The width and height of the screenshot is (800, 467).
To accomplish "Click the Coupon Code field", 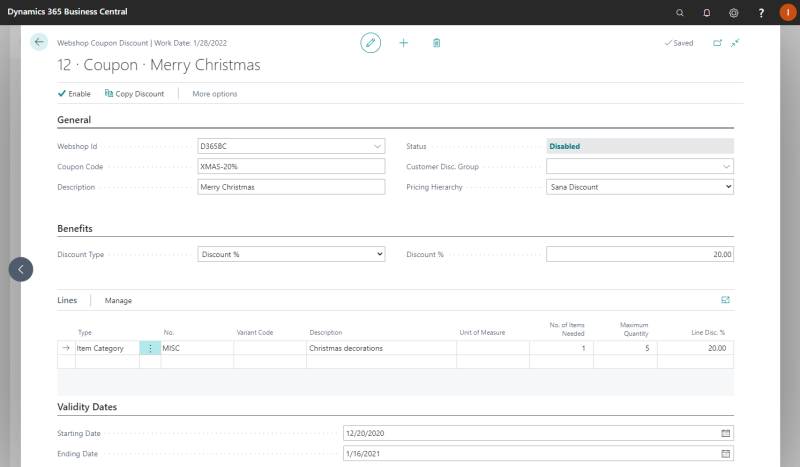I will (x=291, y=166).
